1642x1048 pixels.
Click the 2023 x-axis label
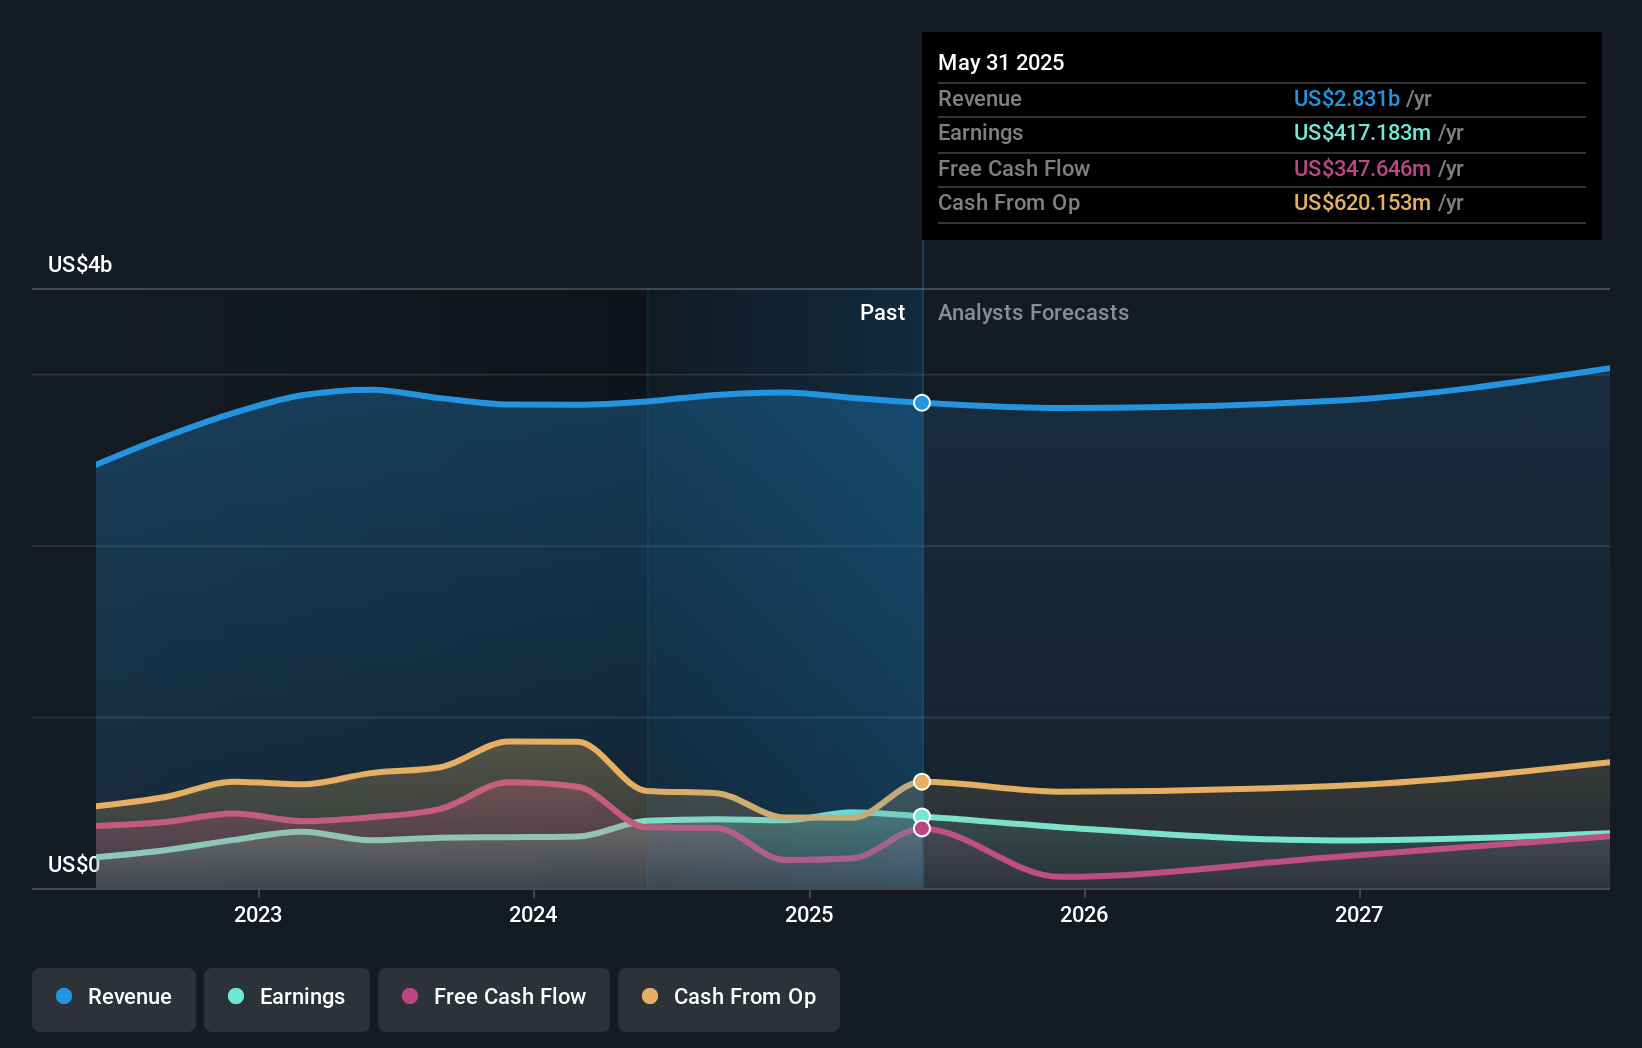258,914
